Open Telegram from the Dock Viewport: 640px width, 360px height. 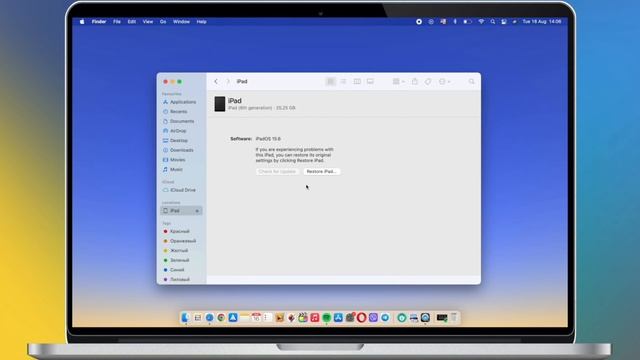(385, 318)
